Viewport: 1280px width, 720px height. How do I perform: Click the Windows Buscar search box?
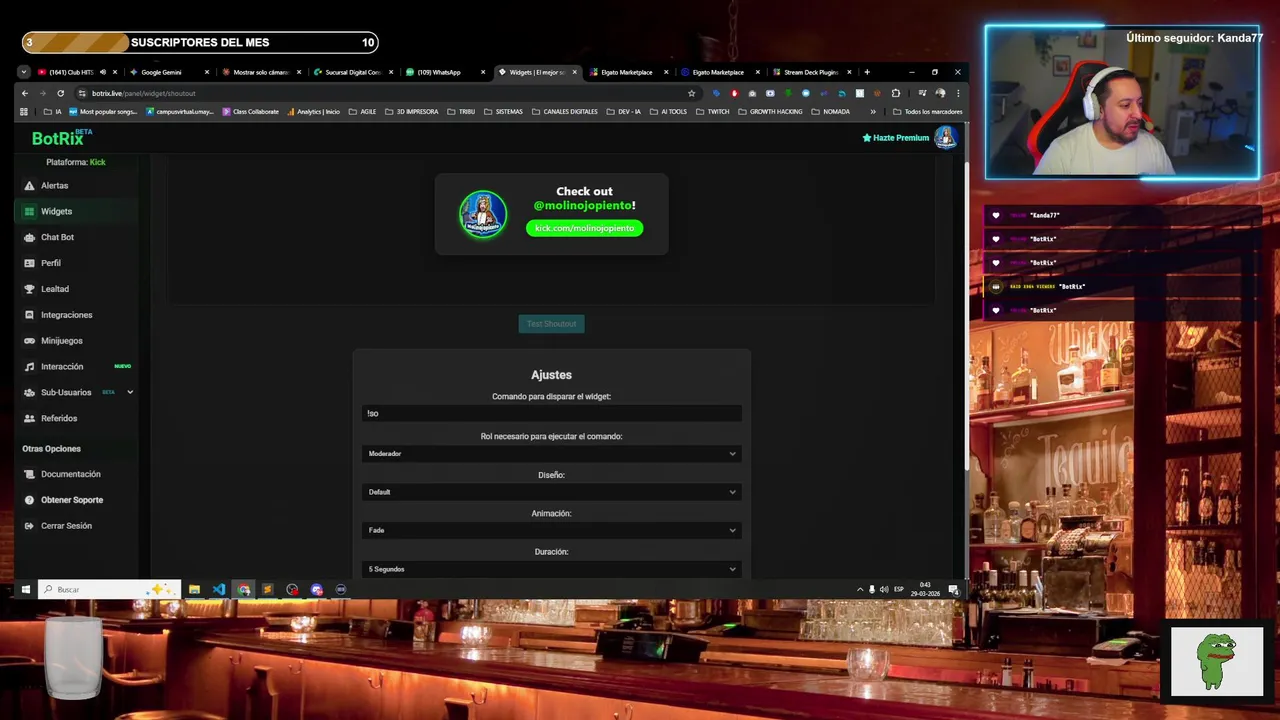point(109,589)
